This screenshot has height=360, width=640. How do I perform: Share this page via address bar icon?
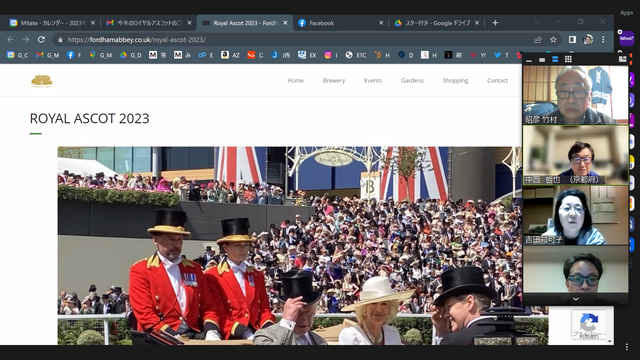click(538, 40)
